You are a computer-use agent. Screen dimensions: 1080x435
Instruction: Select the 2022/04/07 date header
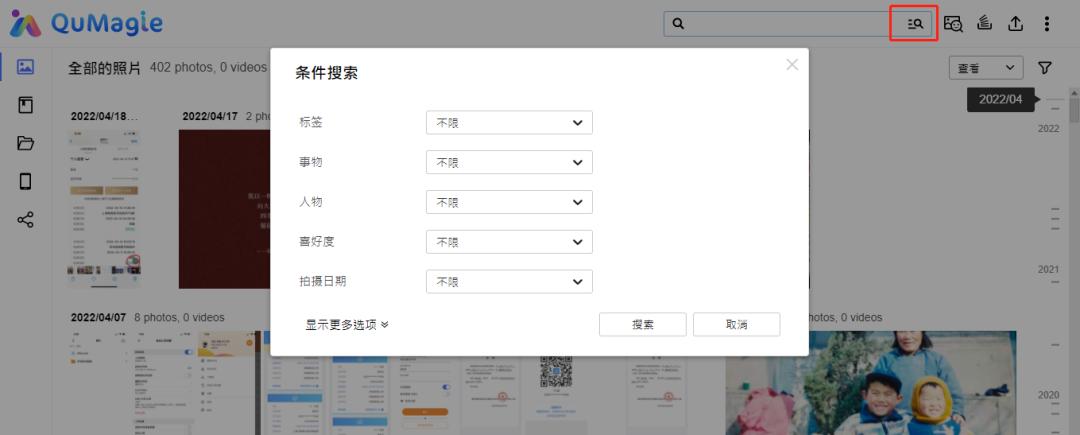[98, 317]
